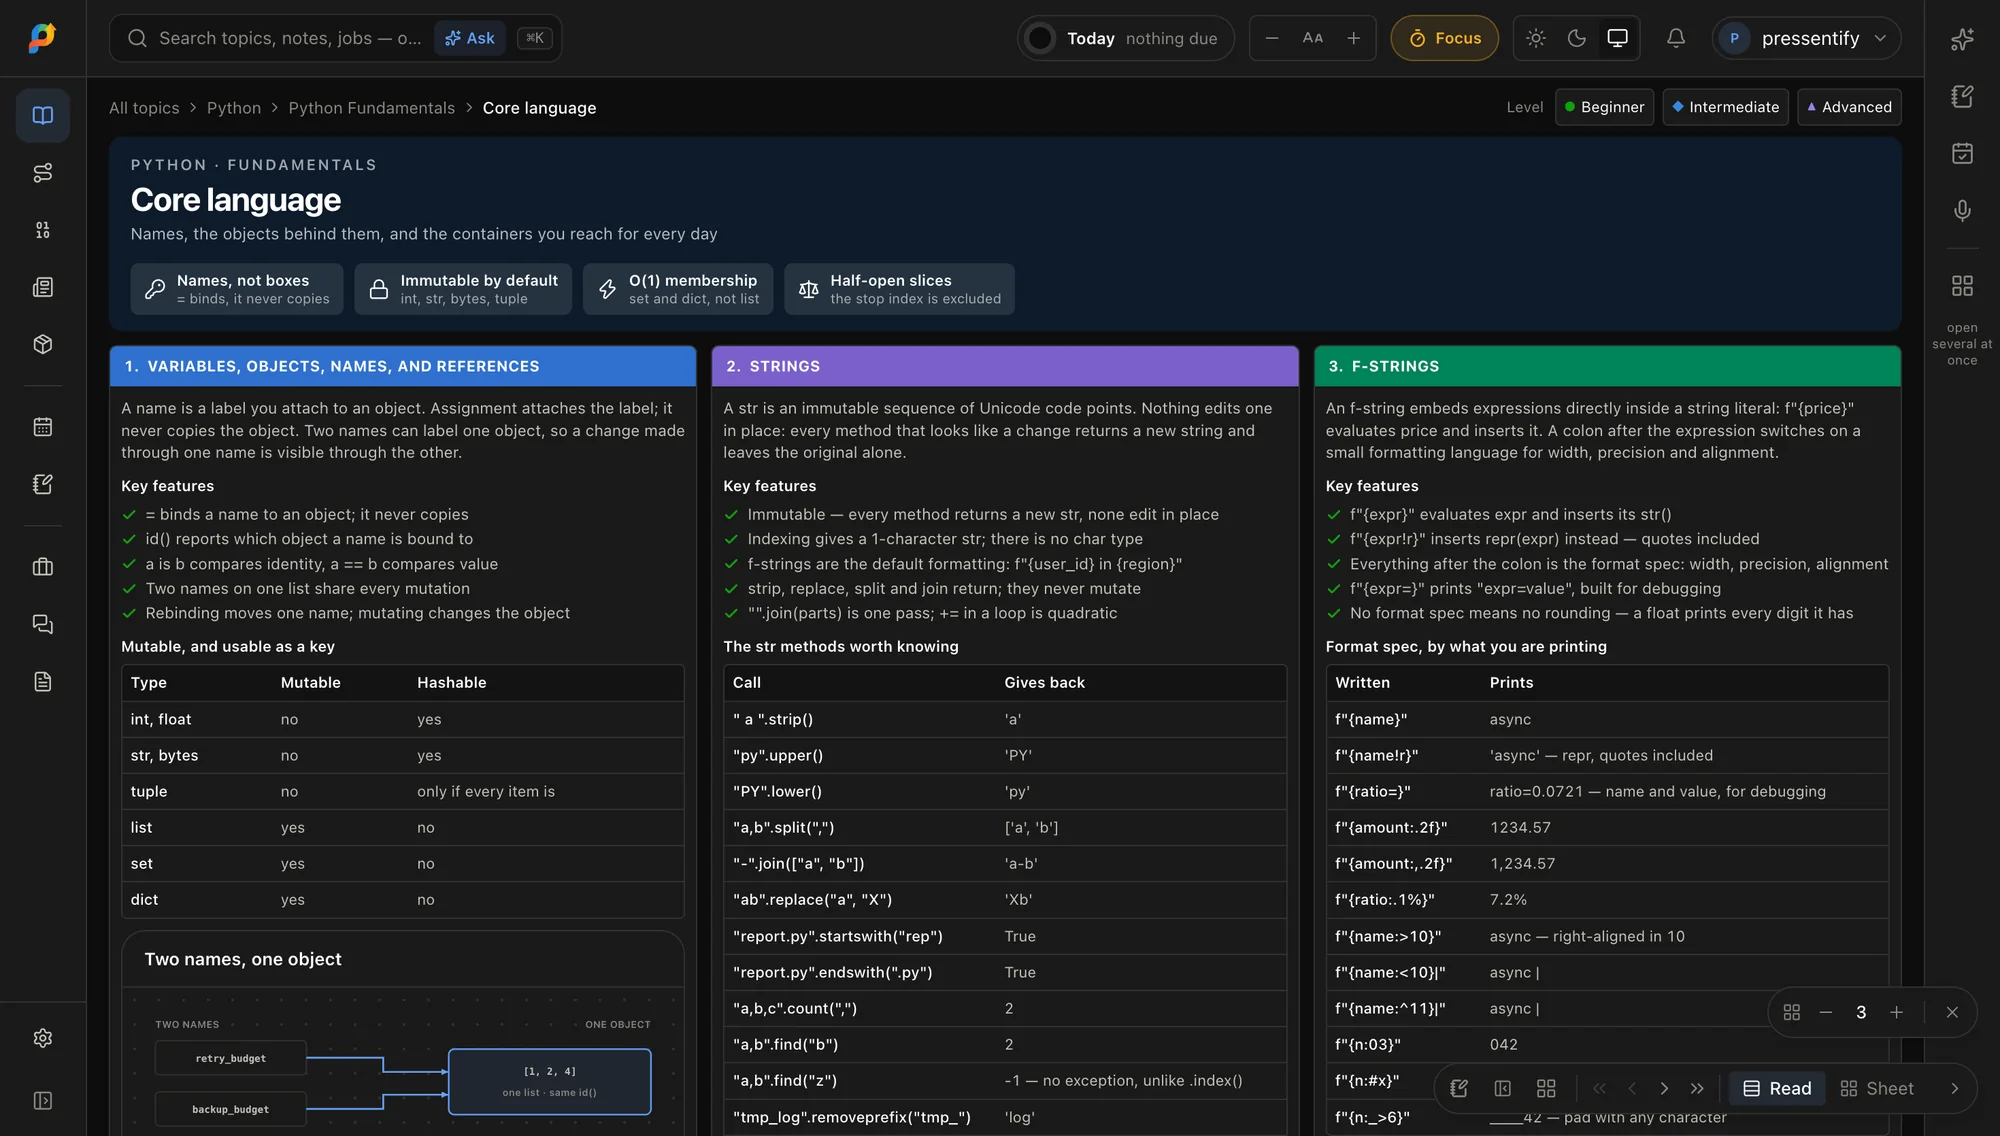
Task: Open the package cube icon in left sidebar
Action: (43, 345)
